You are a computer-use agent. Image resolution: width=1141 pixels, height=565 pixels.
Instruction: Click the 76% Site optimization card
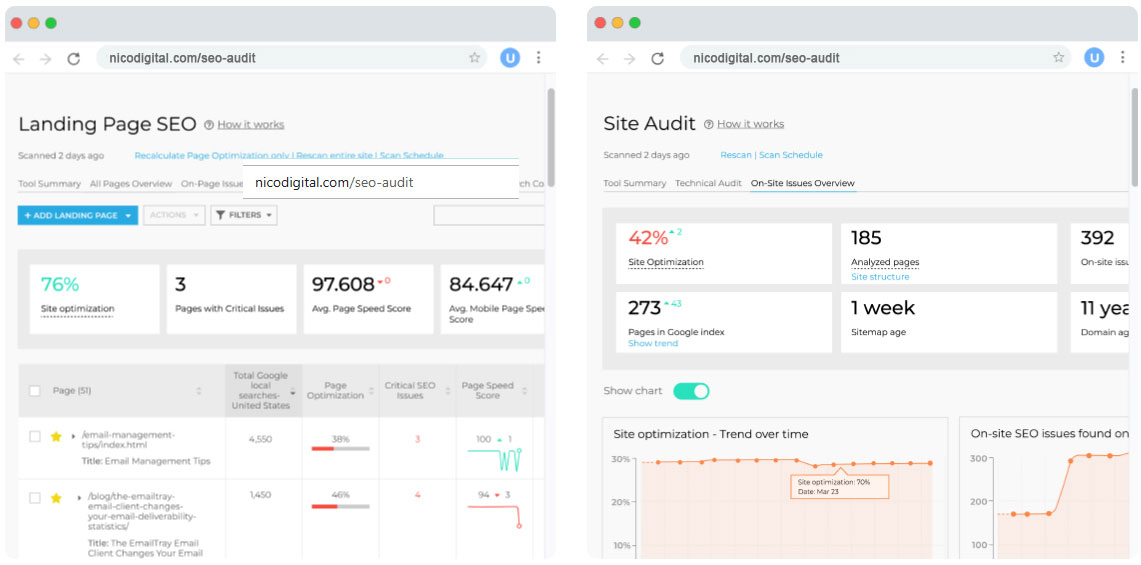click(95, 299)
